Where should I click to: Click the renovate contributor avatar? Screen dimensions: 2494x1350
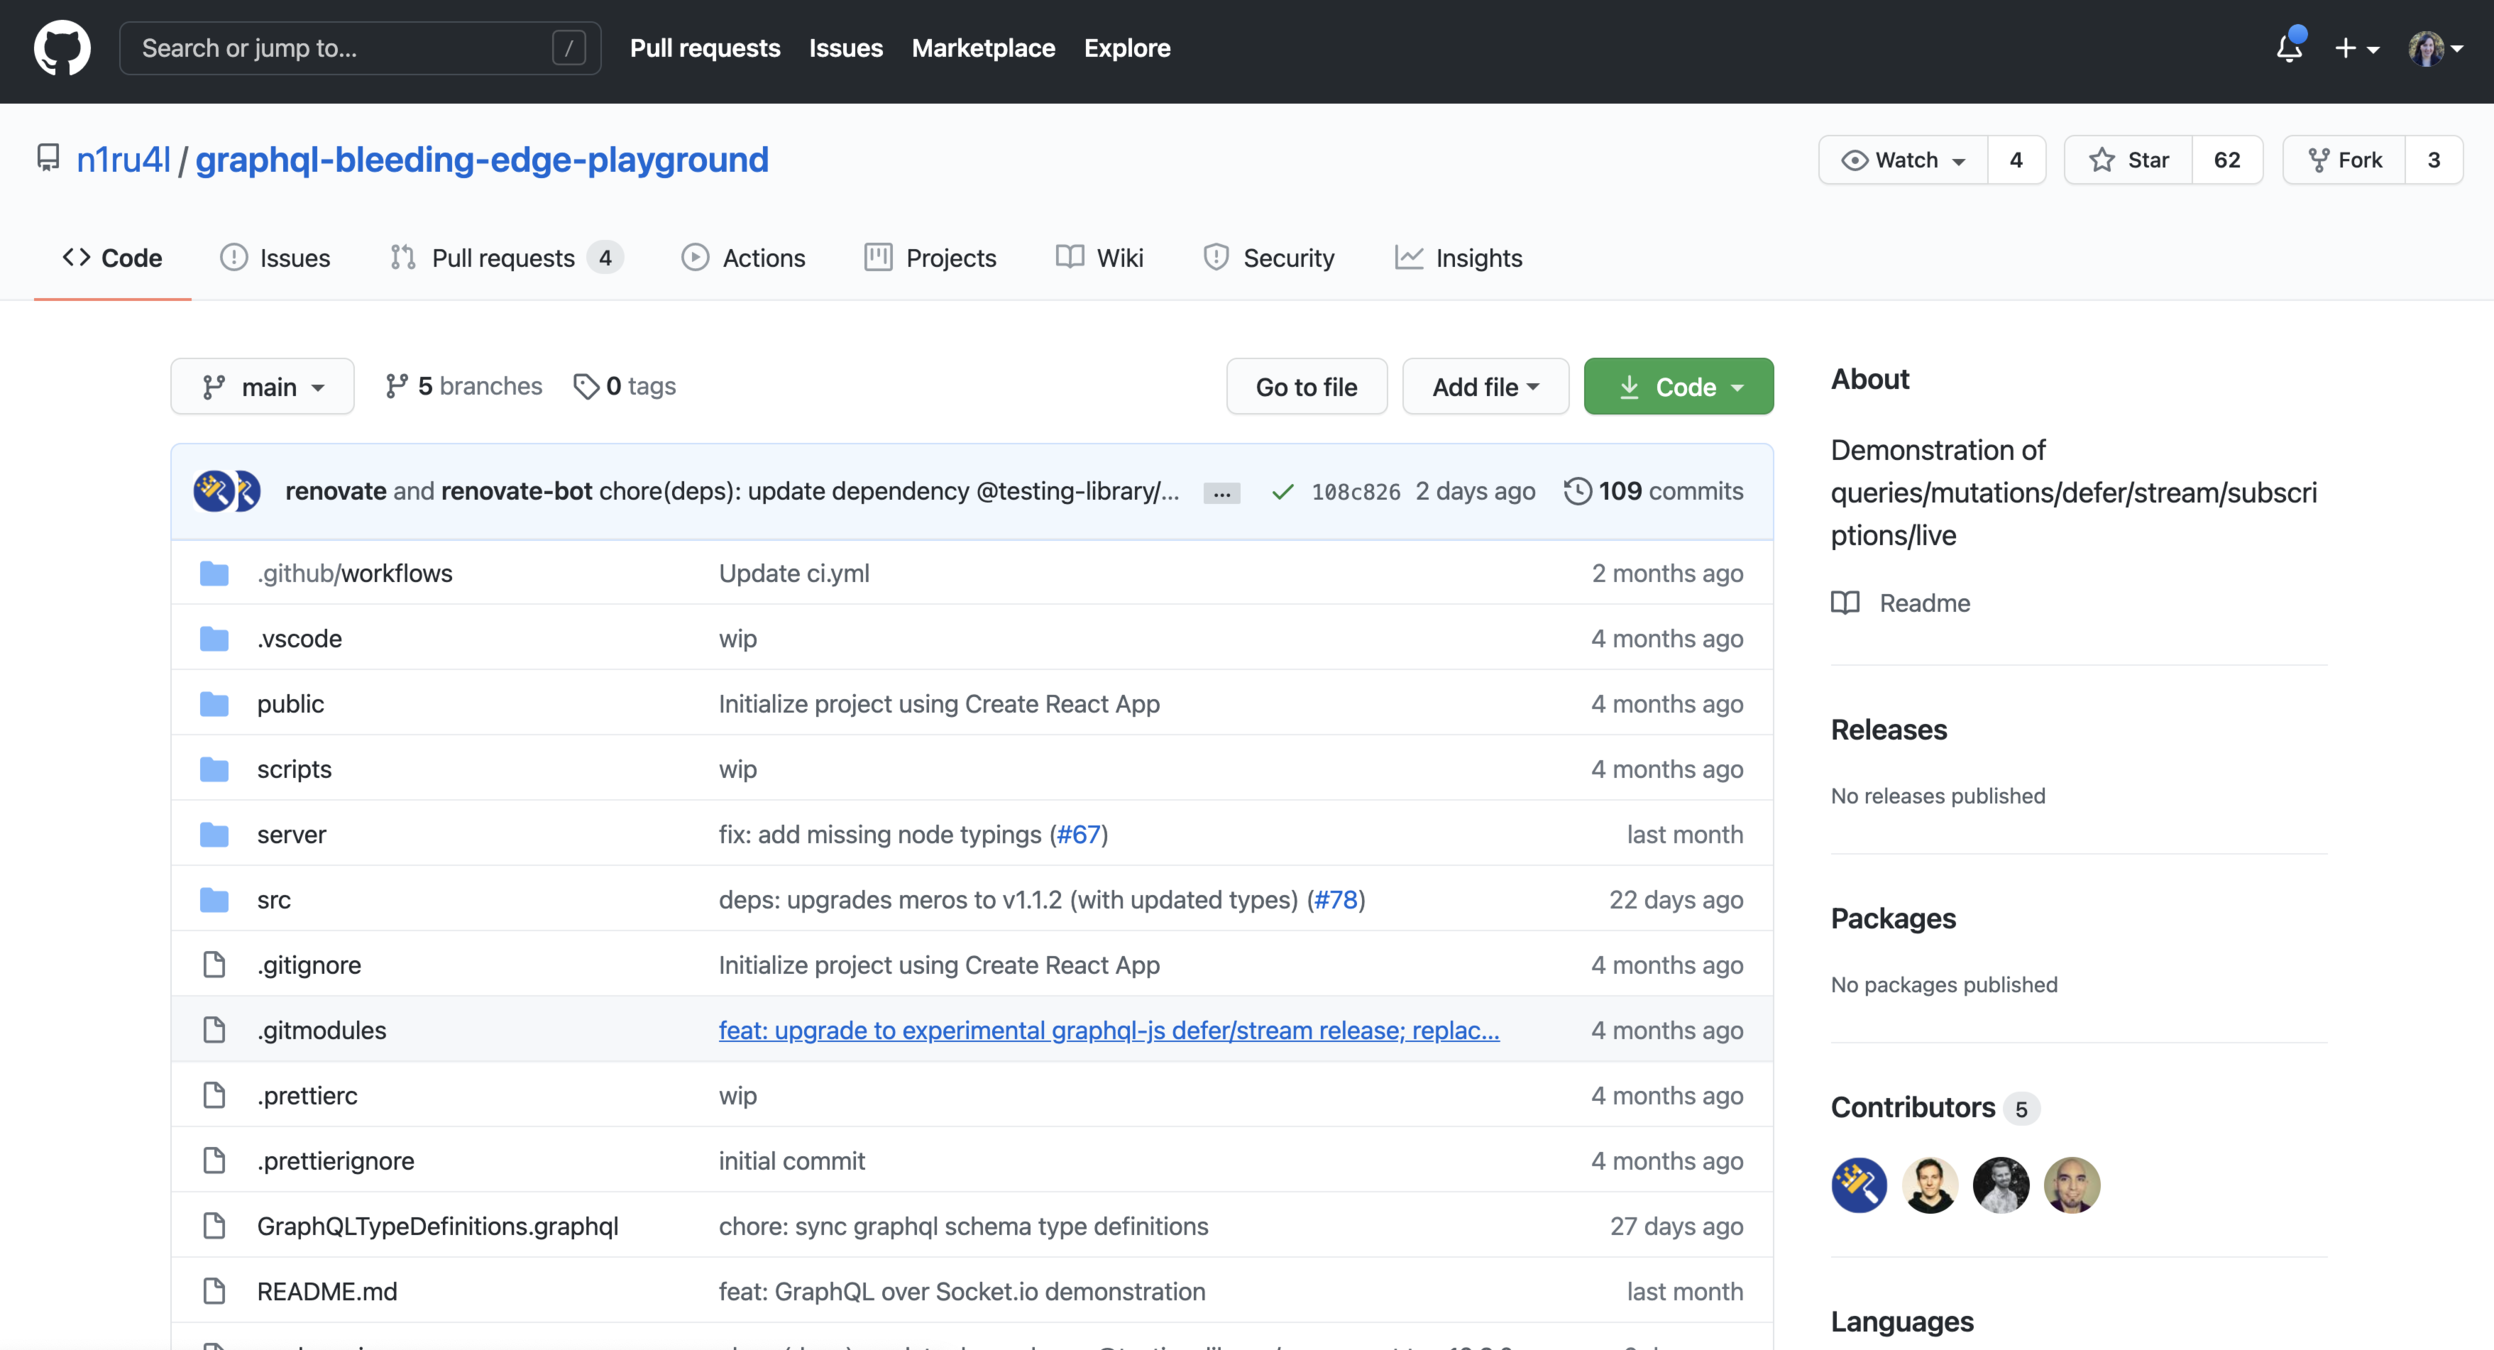pos(1858,1185)
